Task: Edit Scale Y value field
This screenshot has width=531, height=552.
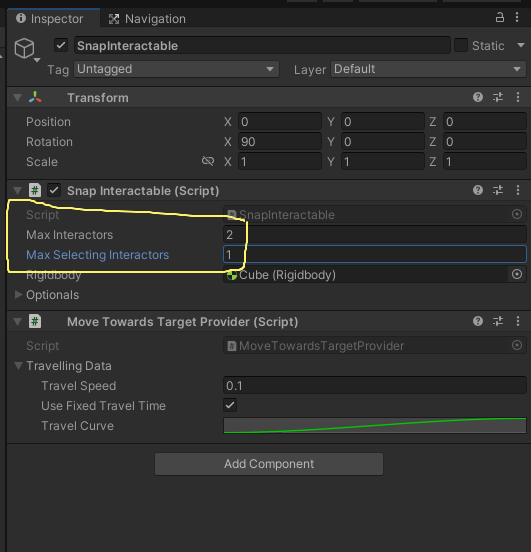Action: click(x=383, y=162)
